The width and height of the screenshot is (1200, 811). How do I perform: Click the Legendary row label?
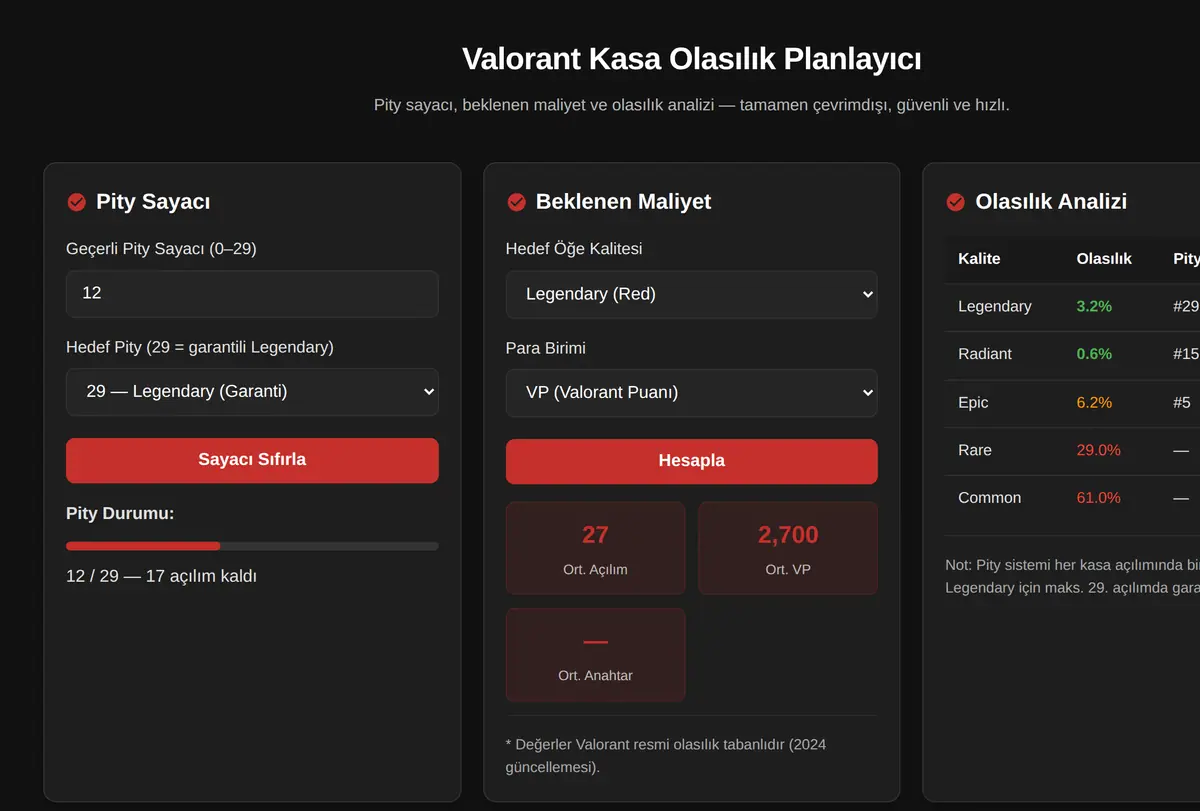coord(994,306)
